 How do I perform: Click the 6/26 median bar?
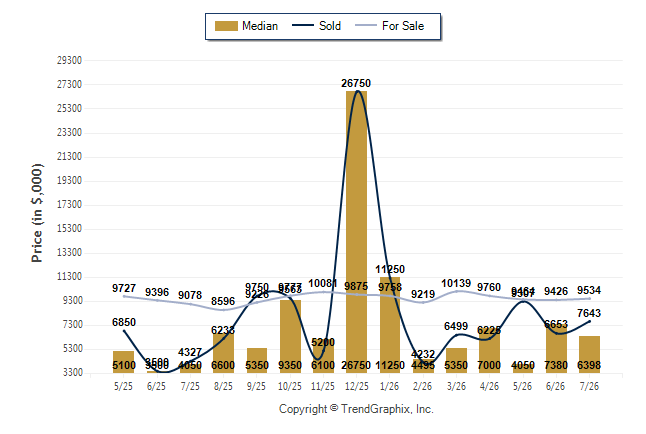pyautogui.click(x=556, y=348)
